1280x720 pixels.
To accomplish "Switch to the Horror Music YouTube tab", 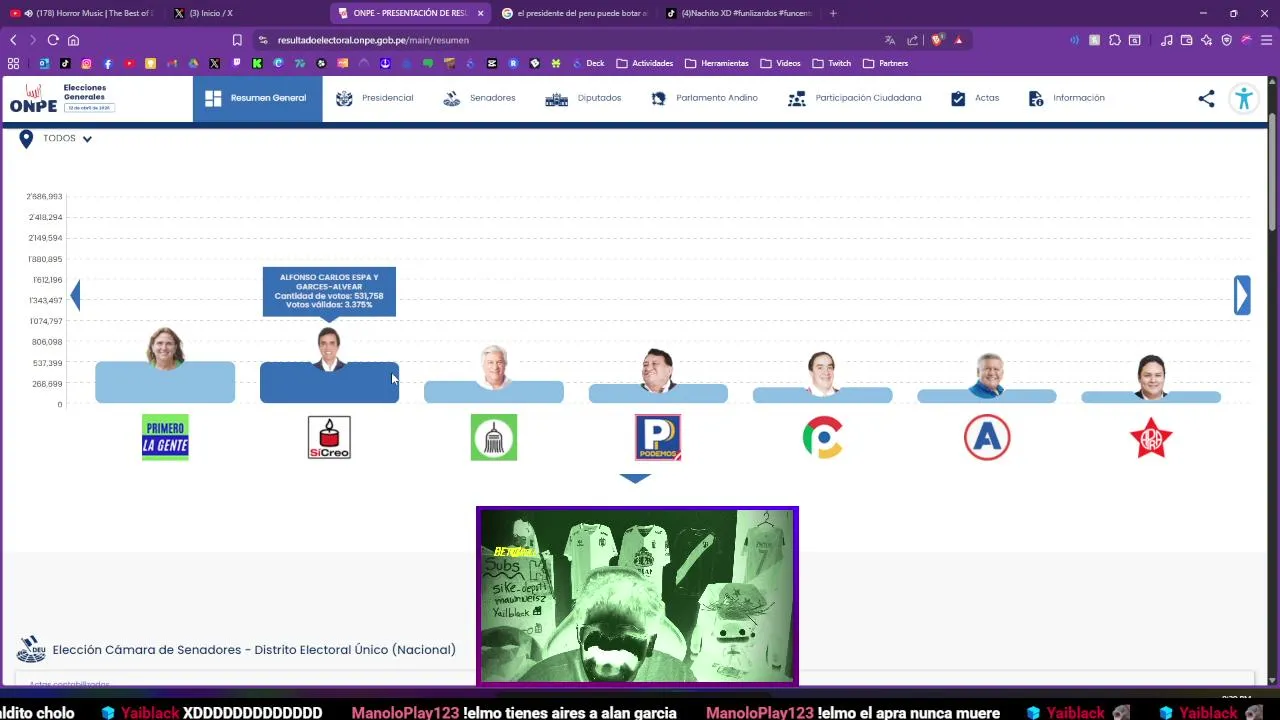I will pos(82,13).
